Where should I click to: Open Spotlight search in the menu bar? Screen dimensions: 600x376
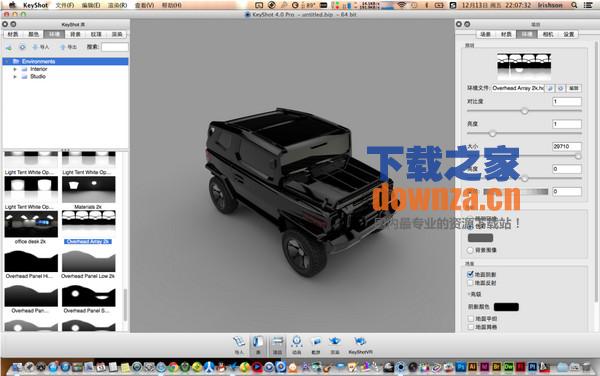click(x=574, y=5)
